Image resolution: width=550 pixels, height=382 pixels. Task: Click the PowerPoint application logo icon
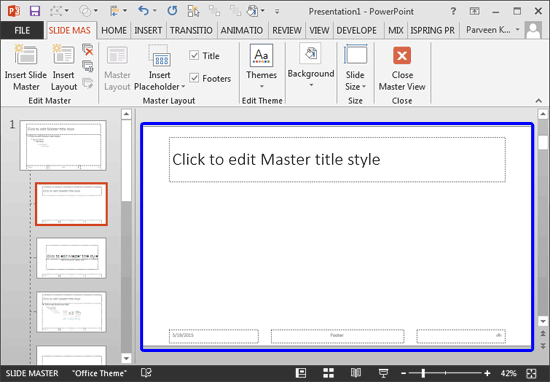14,11
